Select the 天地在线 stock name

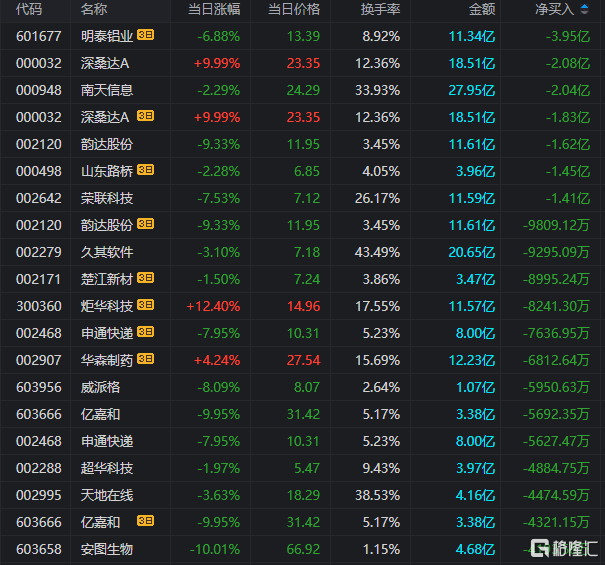point(107,496)
